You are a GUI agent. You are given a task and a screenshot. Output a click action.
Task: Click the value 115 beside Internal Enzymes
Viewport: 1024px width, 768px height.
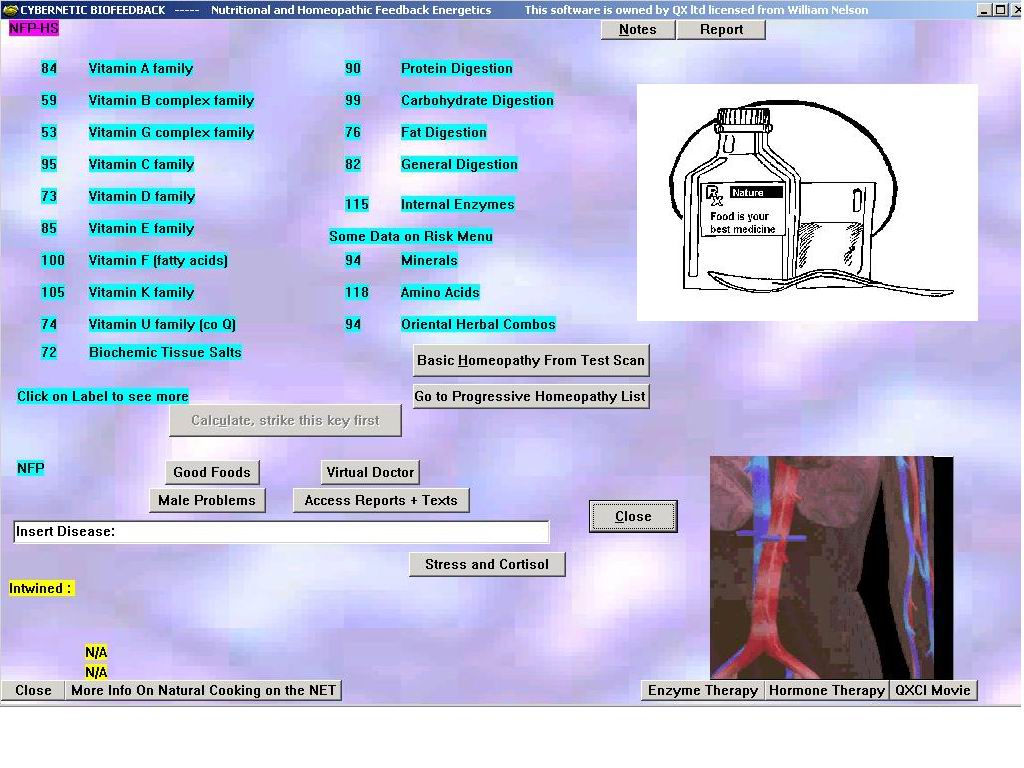(357, 204)
